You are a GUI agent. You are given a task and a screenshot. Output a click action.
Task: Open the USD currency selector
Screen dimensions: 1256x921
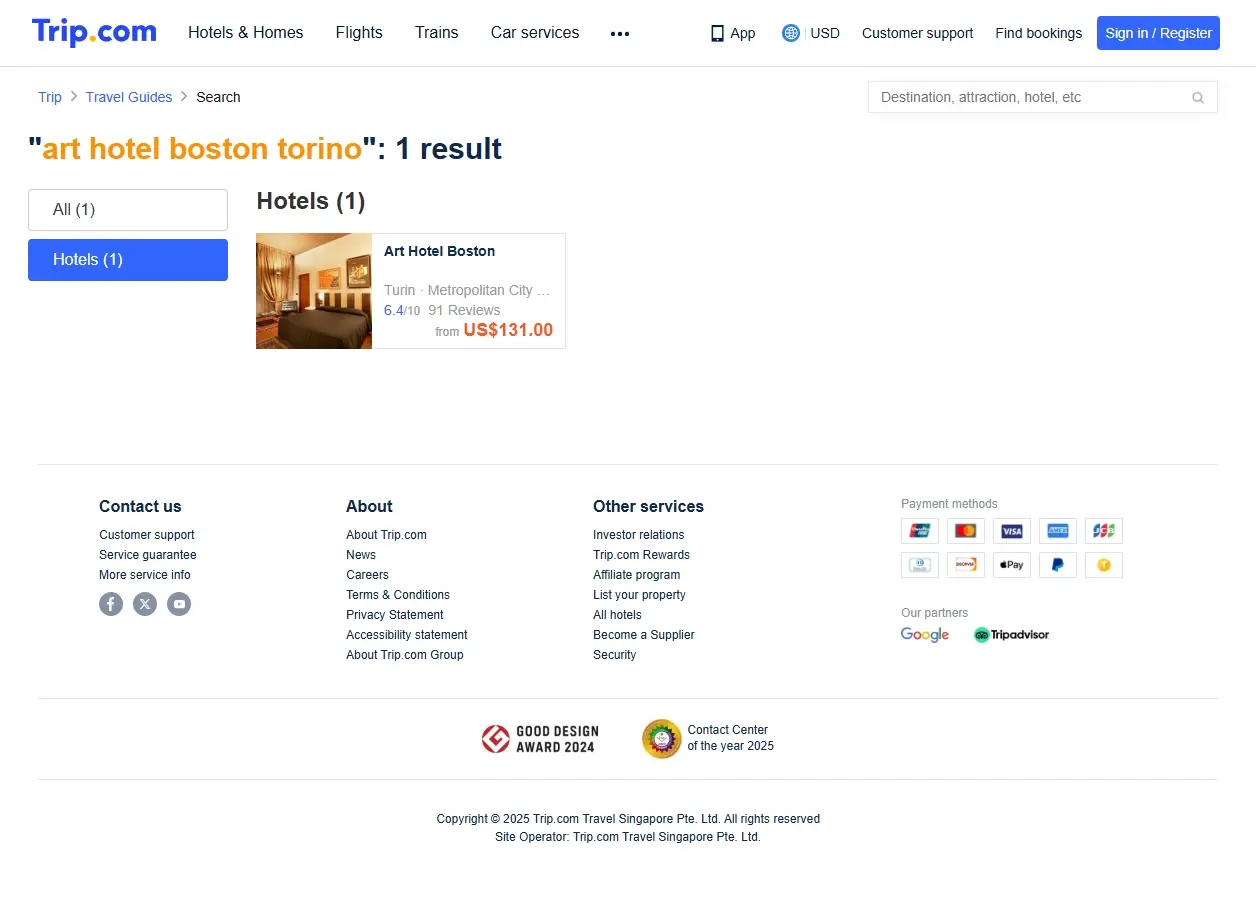pos(825,33)
